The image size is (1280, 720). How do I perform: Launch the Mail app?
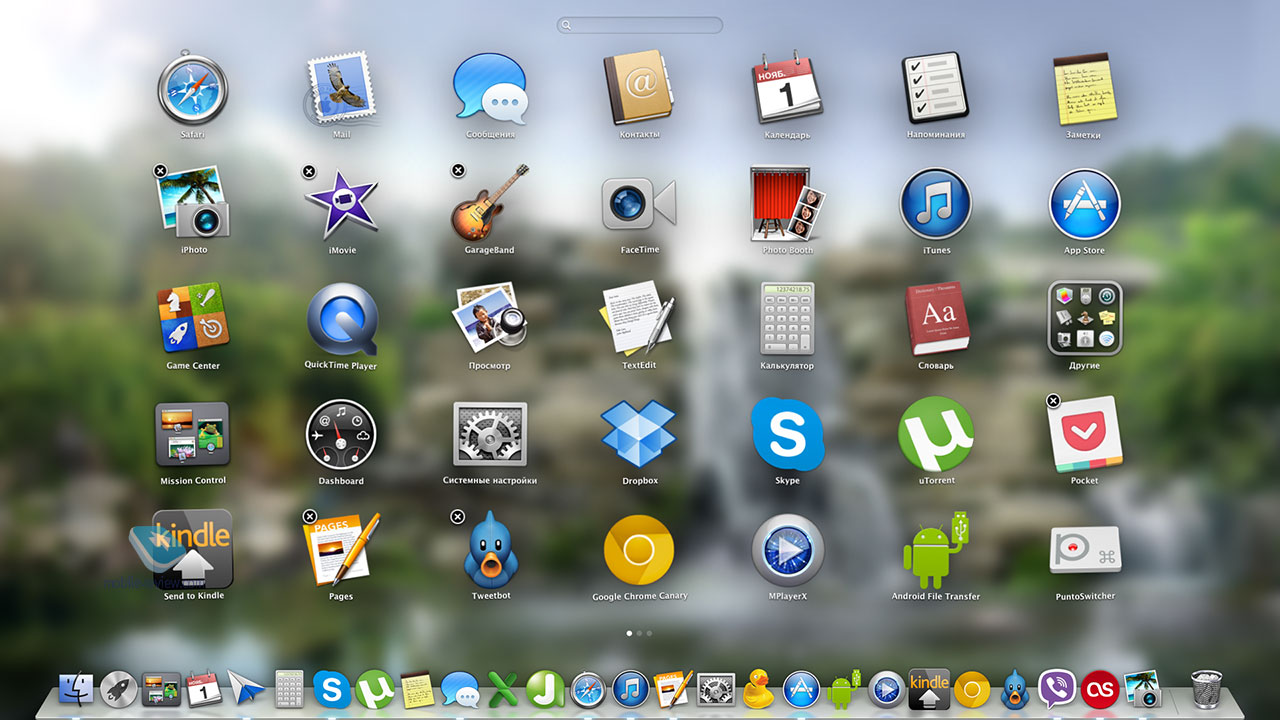(x=341, y=89)
